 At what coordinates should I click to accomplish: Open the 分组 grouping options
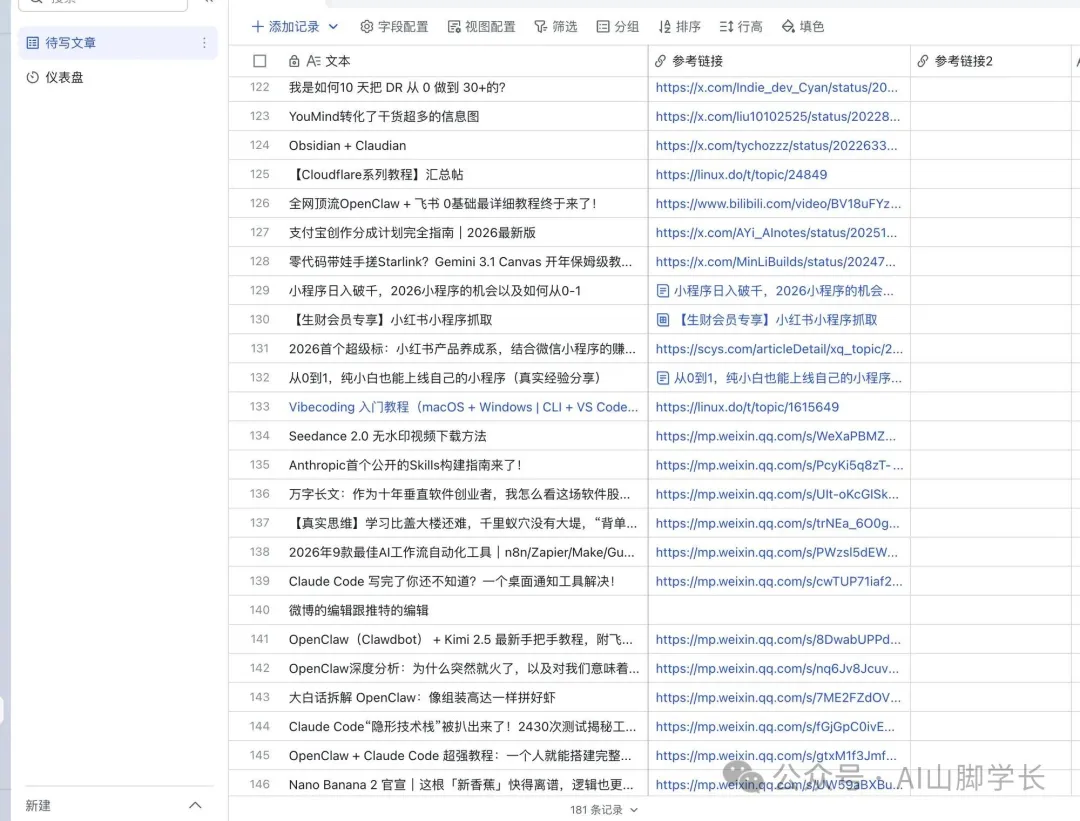click(x=617, y=27)
